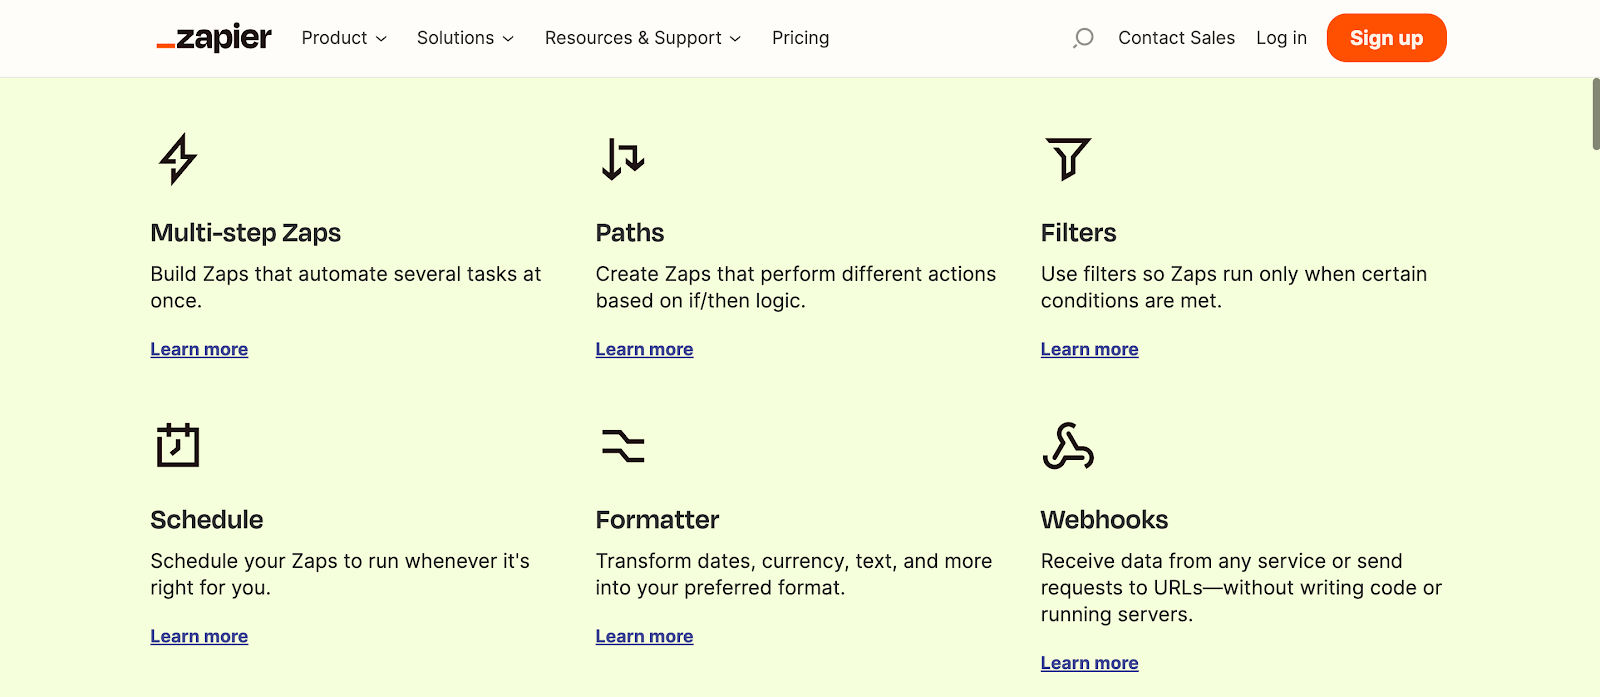
Task: Go home via the Zapier logo
Action: pyautogui.click(x=214, y=38)
